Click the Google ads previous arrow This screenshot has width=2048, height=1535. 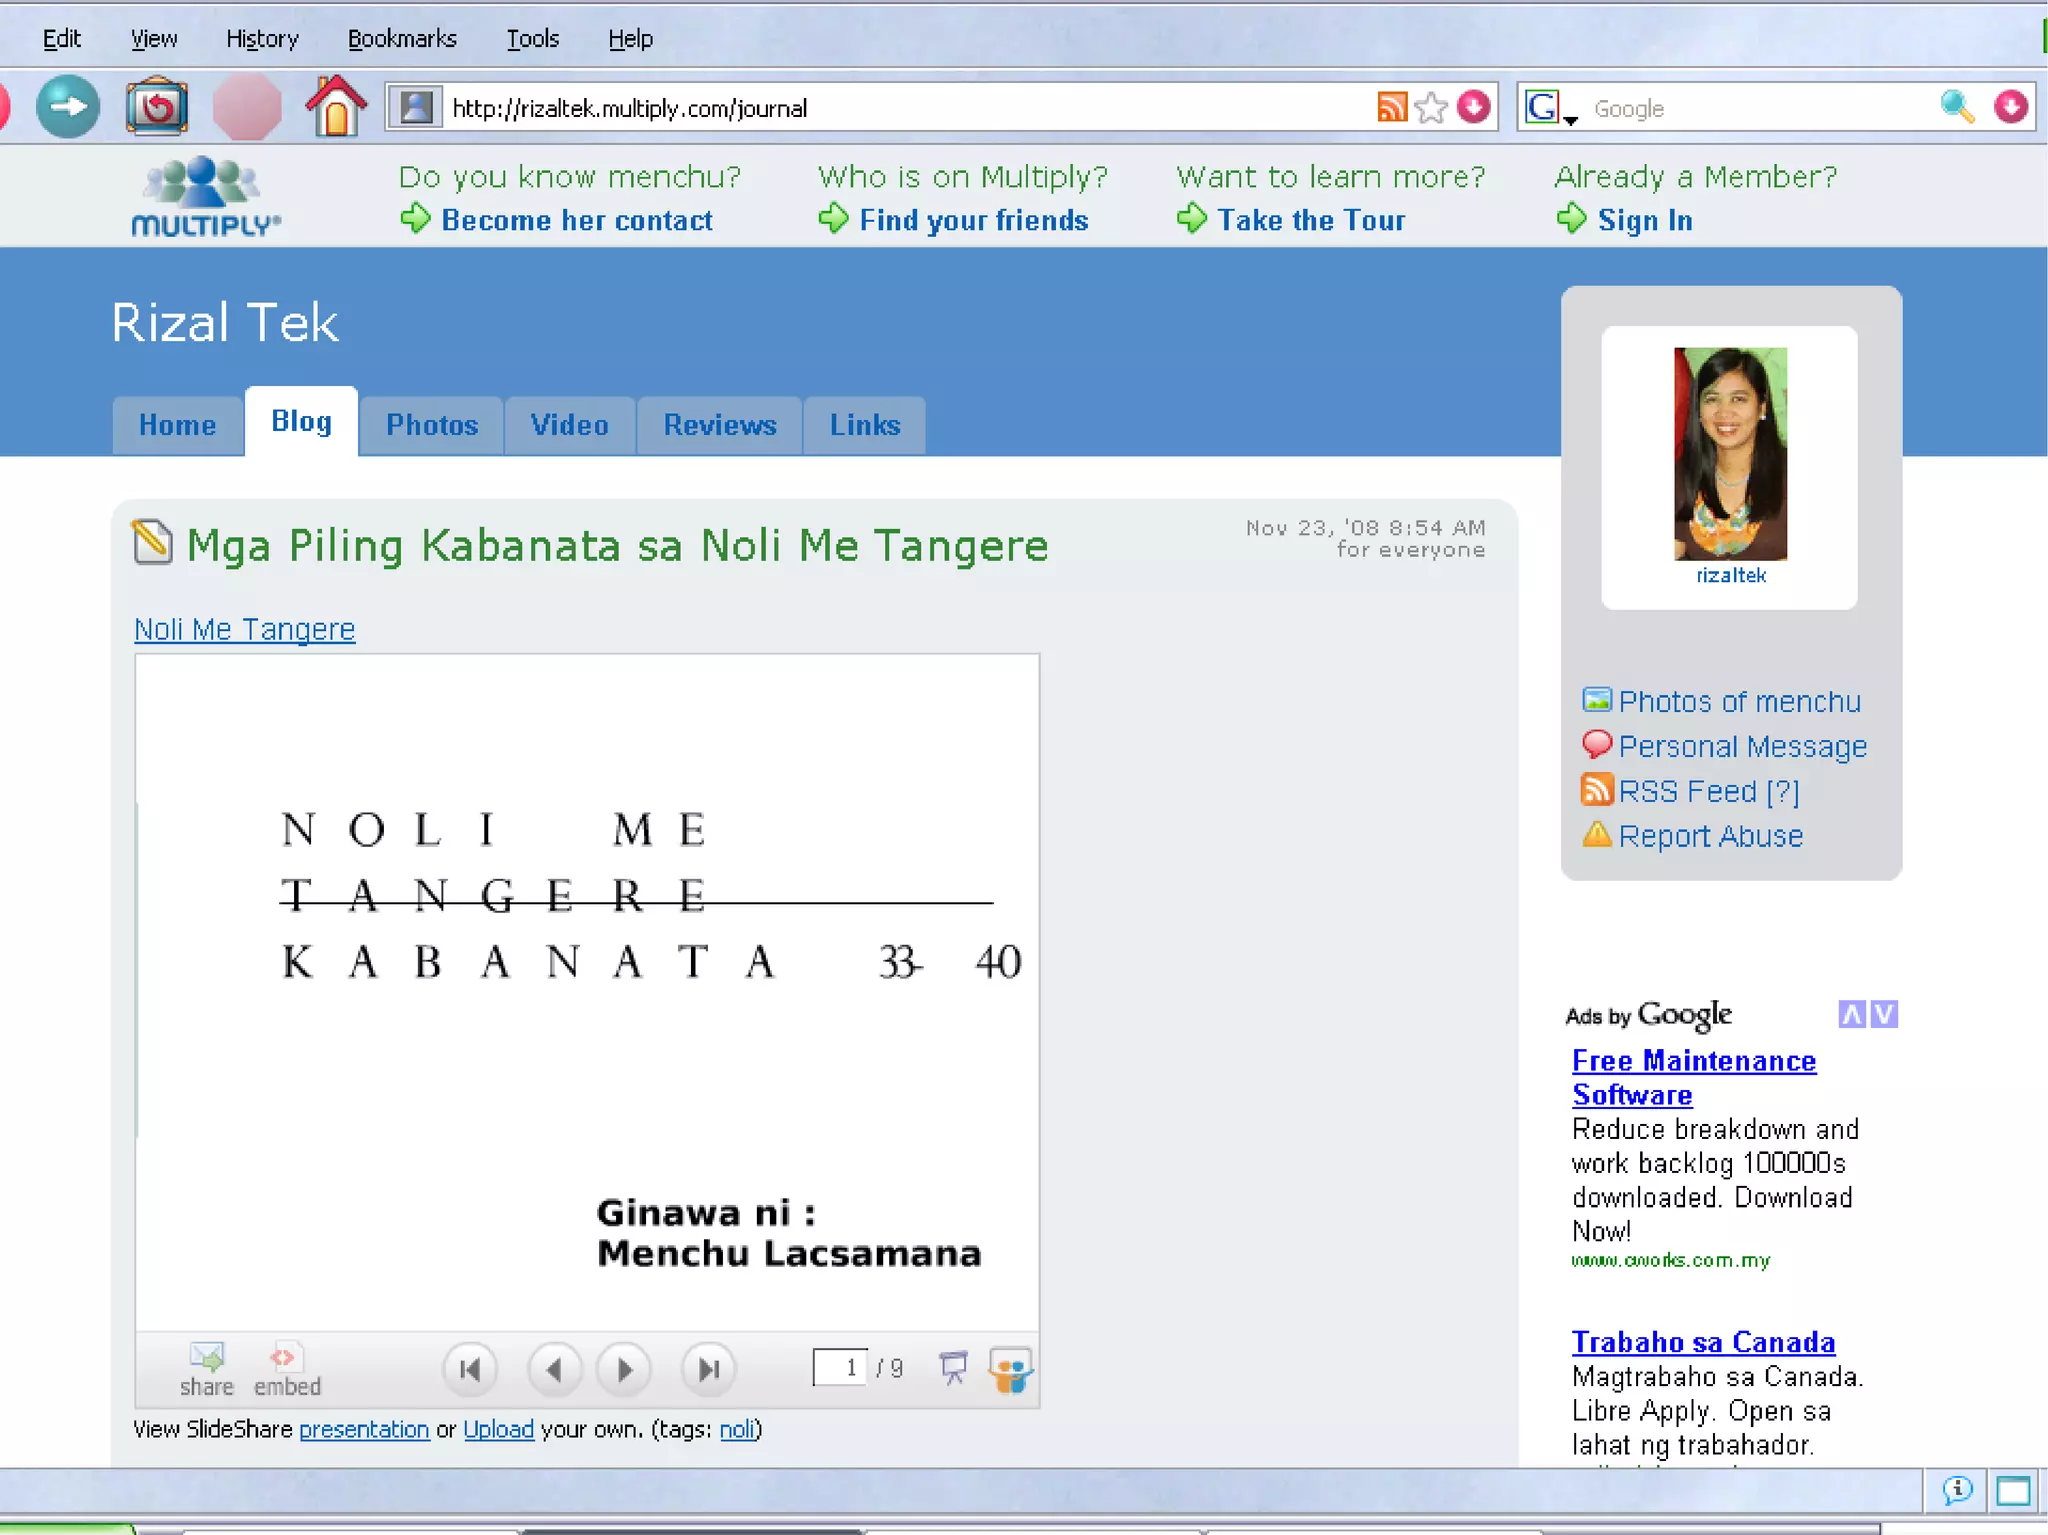[1852, 1014]
